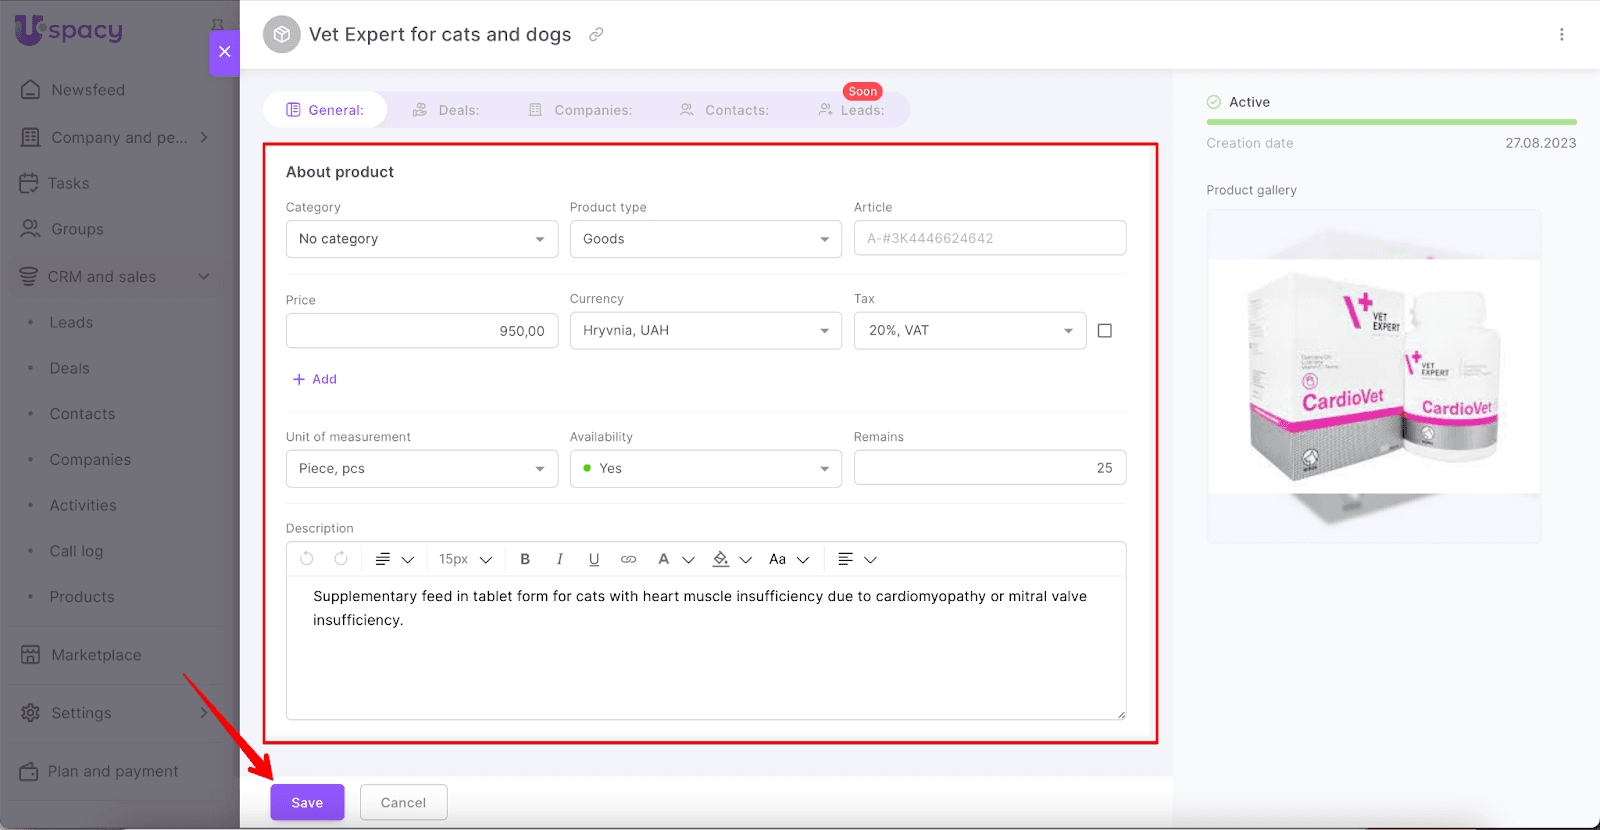Screen dimensions: 1600x830
Task: Change Availability dropdown currently set to Yes
Action: 705,468
